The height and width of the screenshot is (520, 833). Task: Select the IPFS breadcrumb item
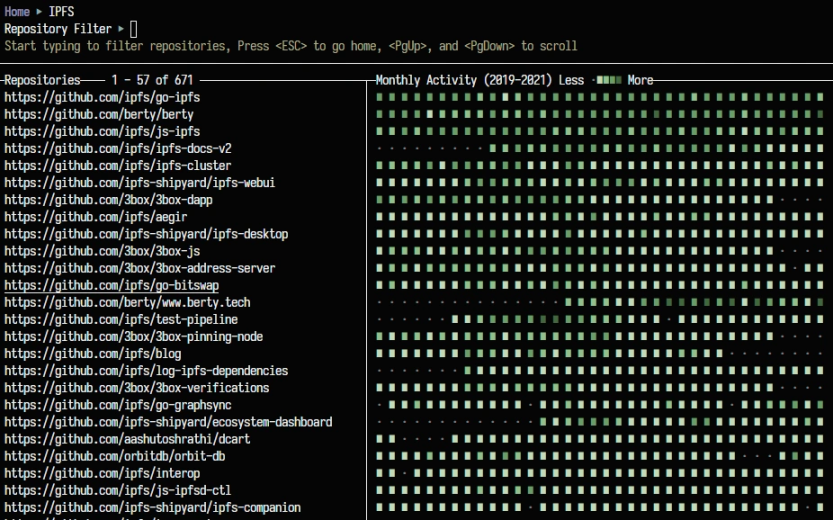click(61, 12)
